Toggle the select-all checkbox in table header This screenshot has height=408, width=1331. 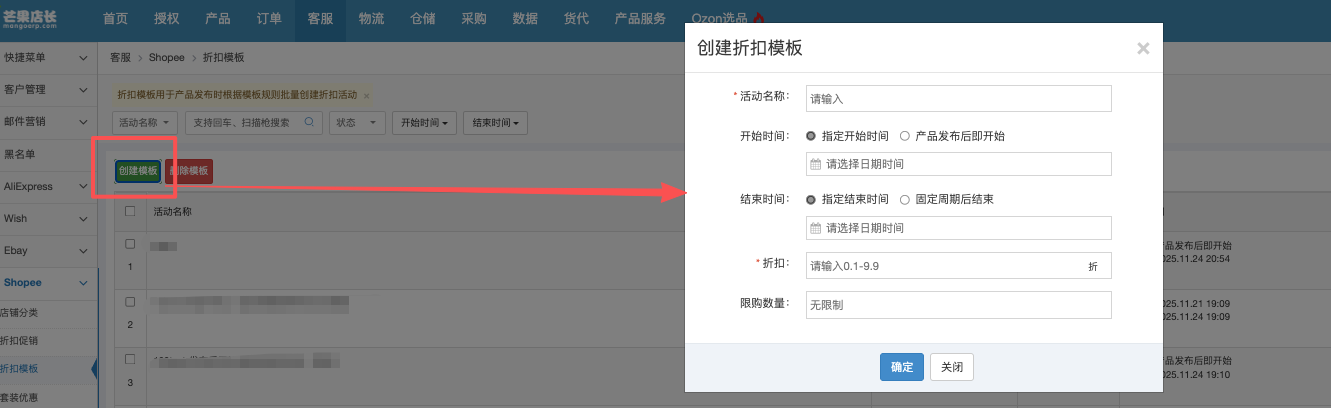click(x=130, y=212)
